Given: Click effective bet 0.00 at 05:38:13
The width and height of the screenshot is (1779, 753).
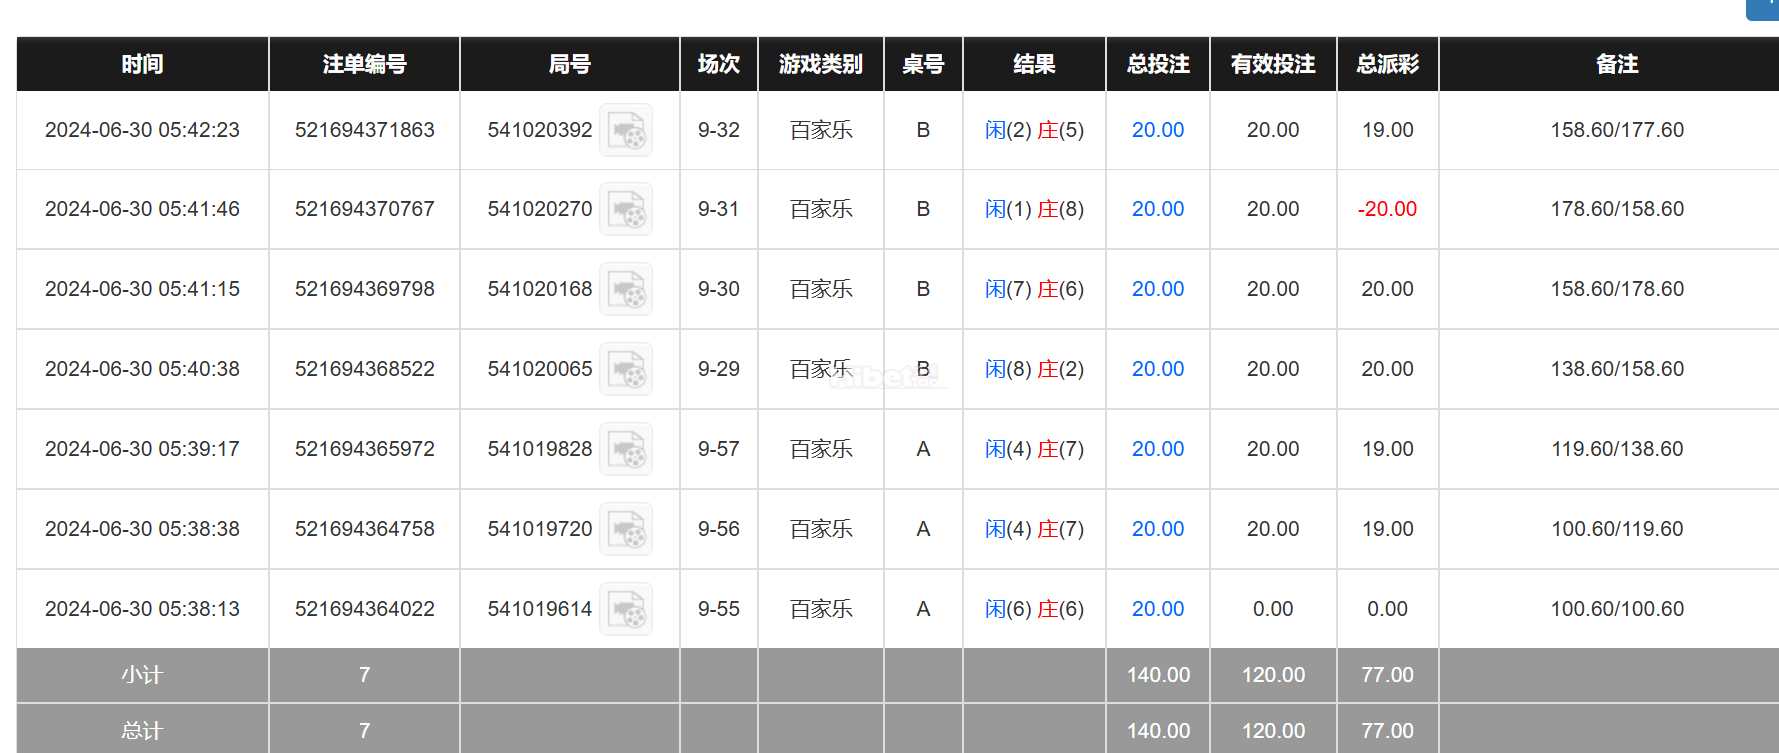Looking at the screenshot, I should (1273, 609).
